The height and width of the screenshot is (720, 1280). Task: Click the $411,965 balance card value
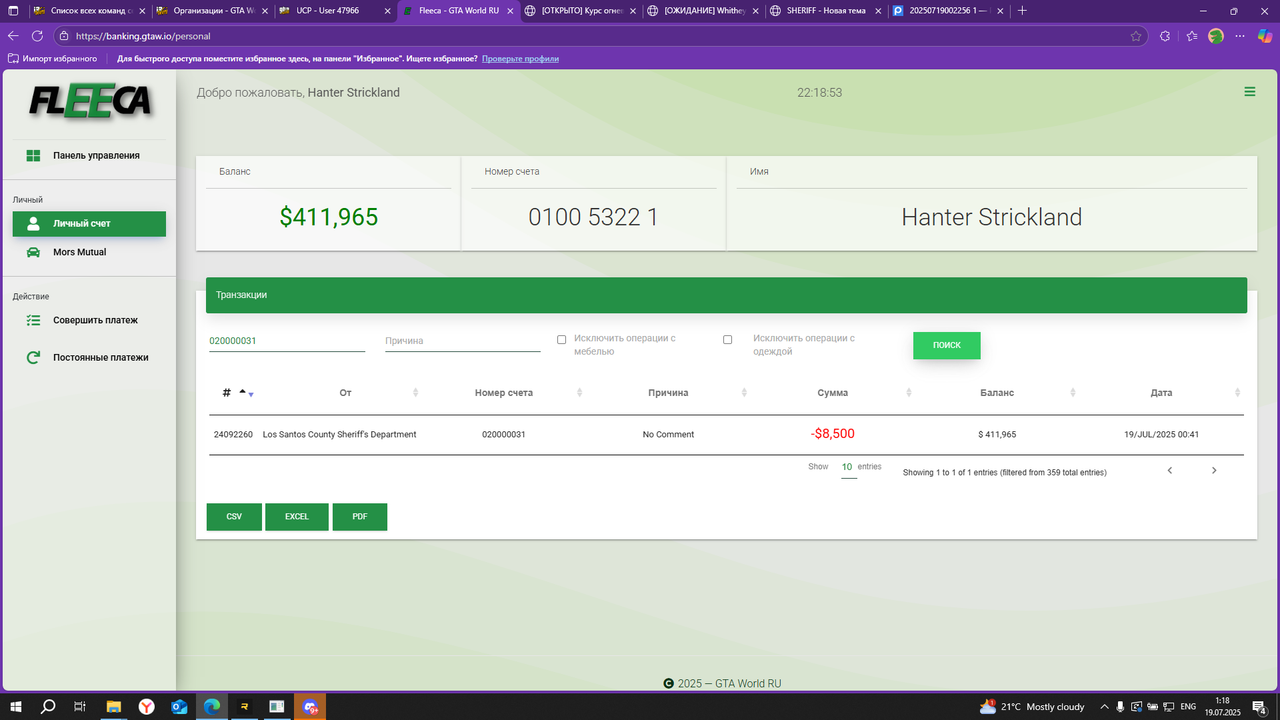(x=329, y=217)
